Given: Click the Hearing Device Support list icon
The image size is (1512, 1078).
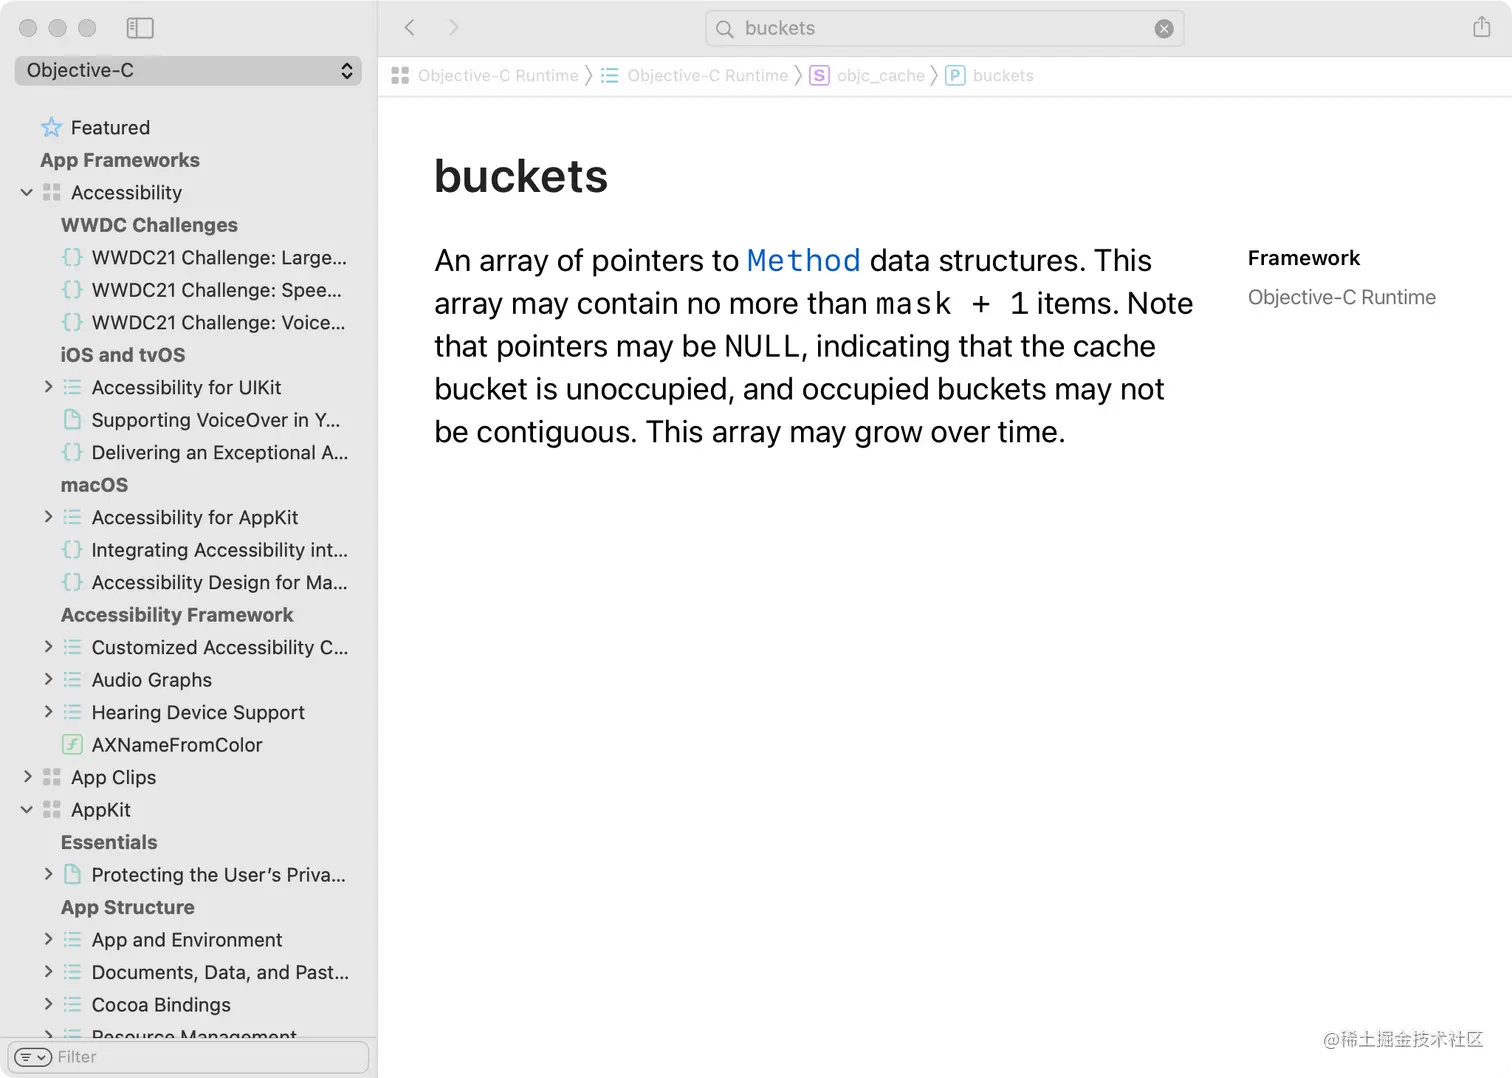Looking at the screenshot, I should click(72, 712).
